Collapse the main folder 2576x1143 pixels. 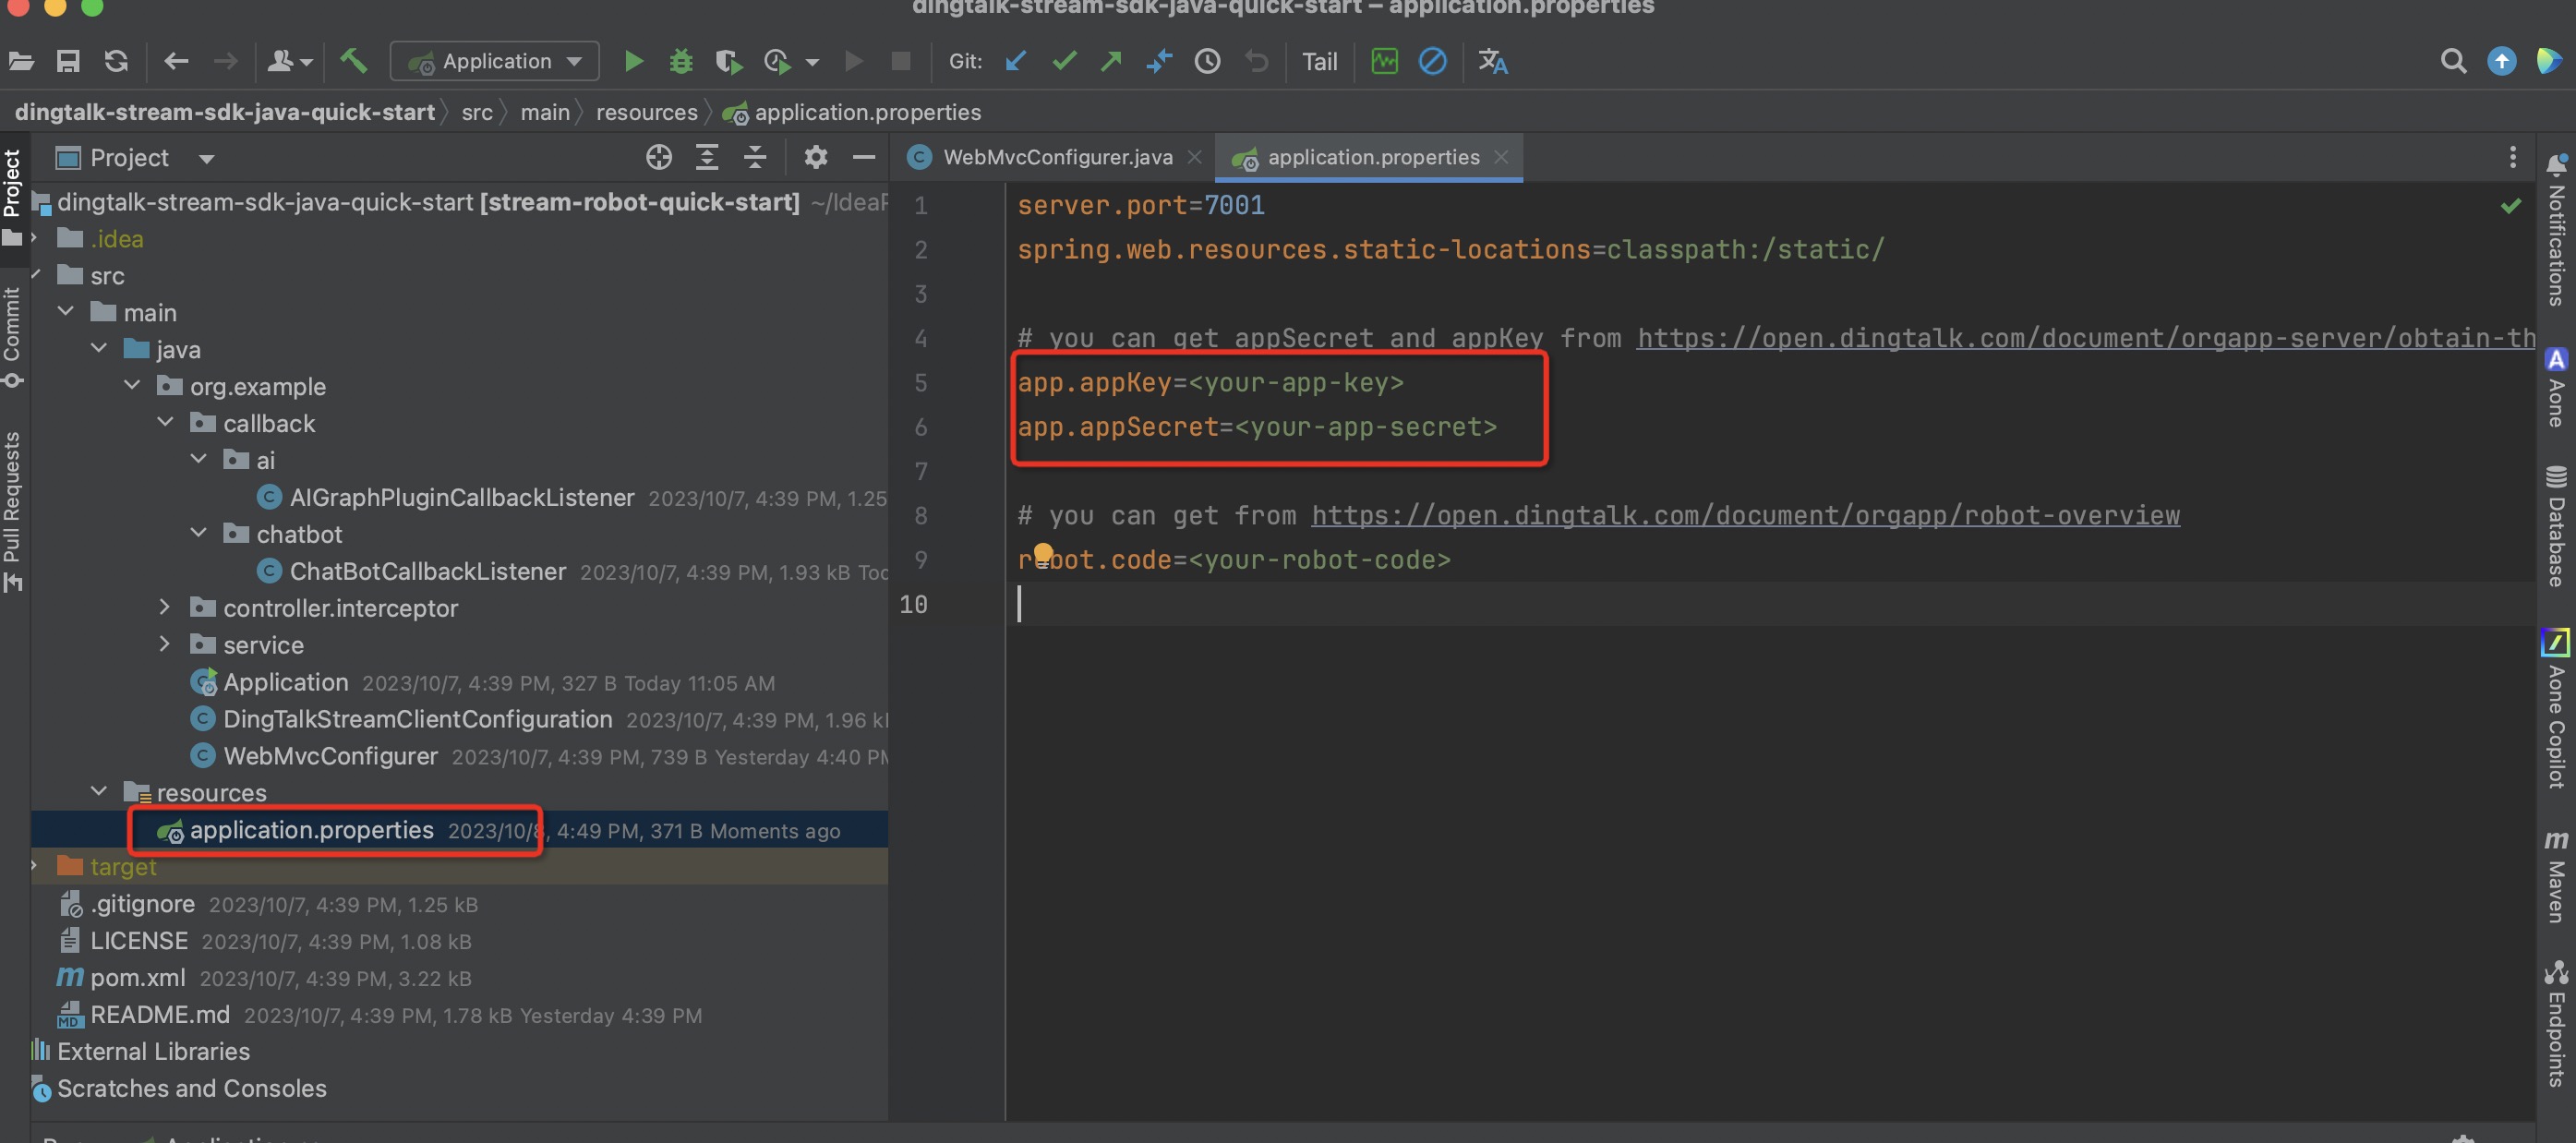tap(66, 312)
